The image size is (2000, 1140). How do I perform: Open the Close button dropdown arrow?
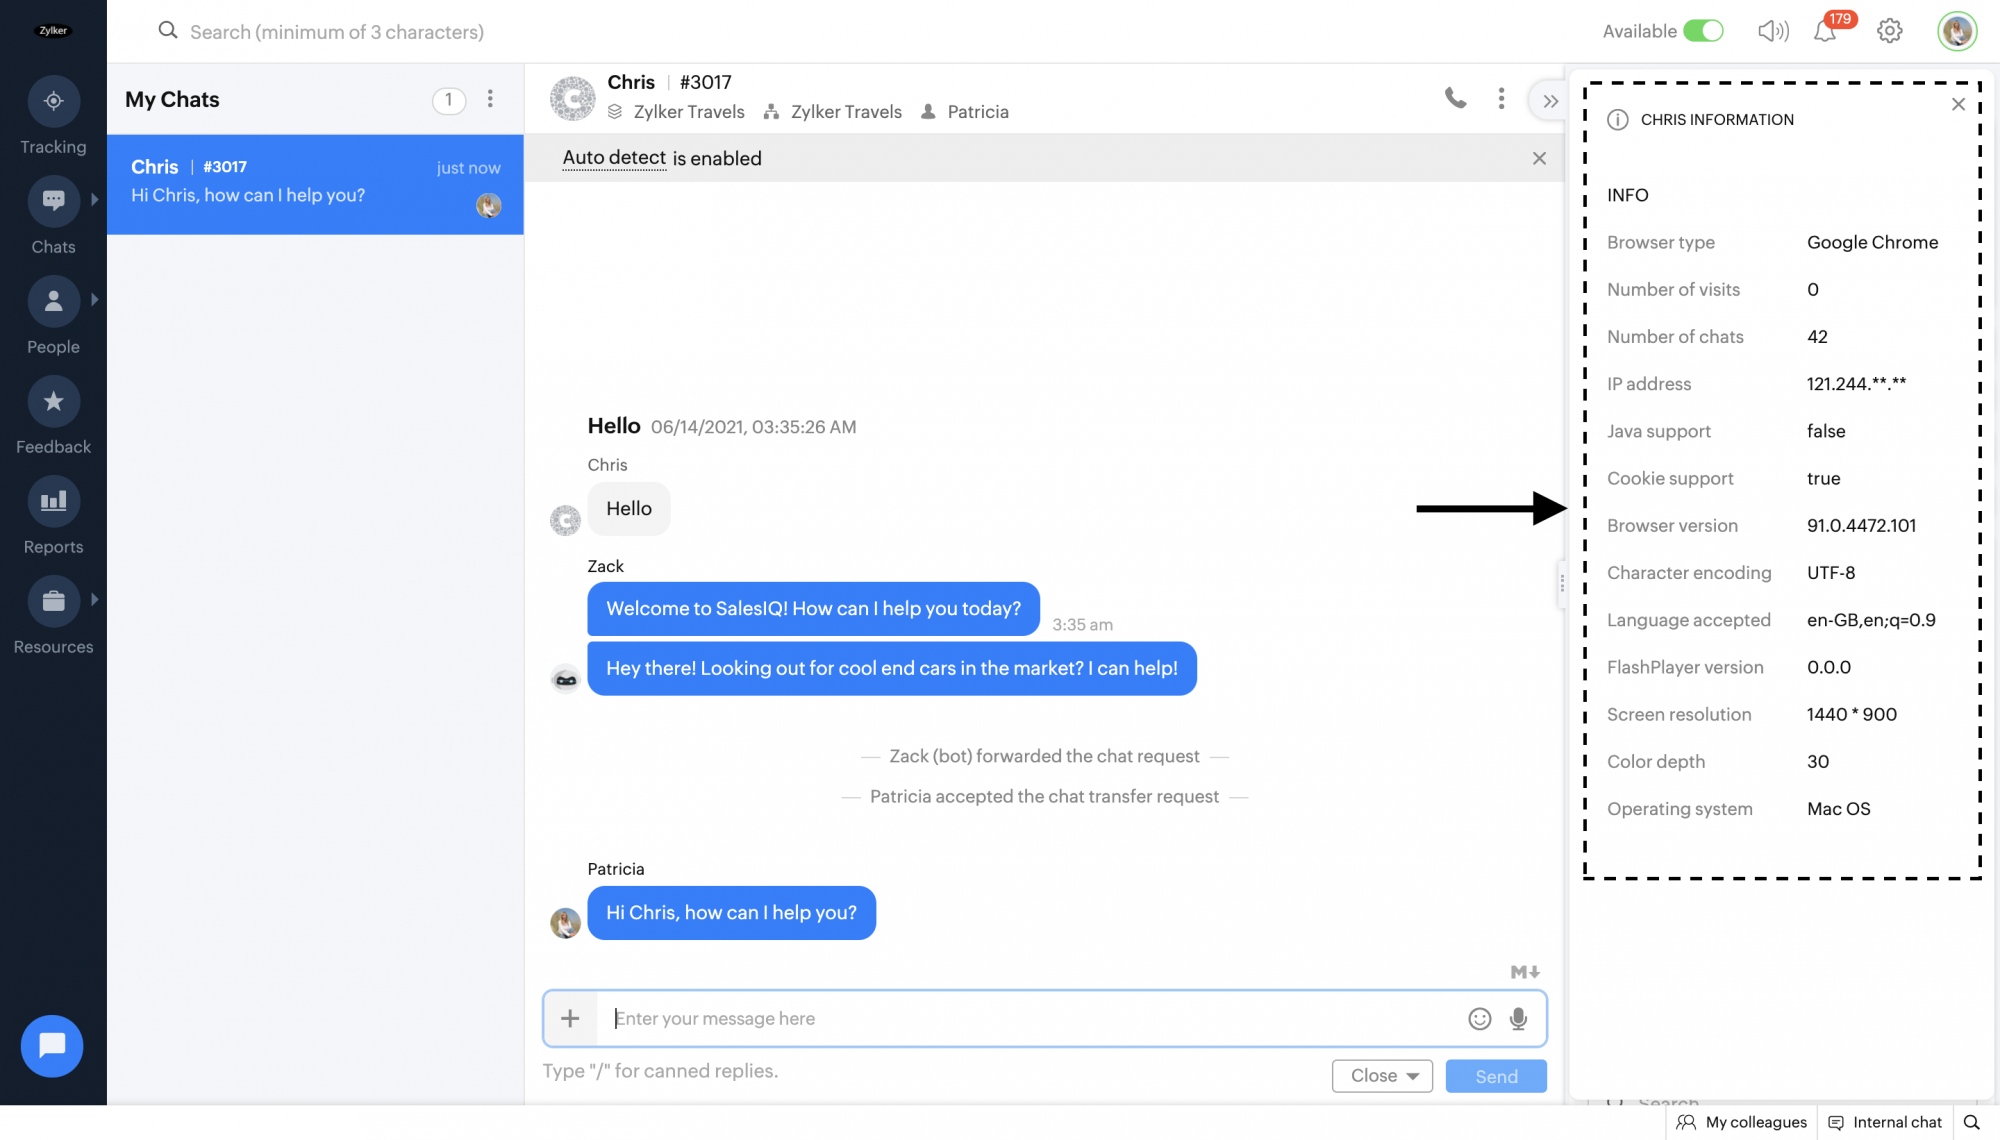click(x=1413, y=1076)
